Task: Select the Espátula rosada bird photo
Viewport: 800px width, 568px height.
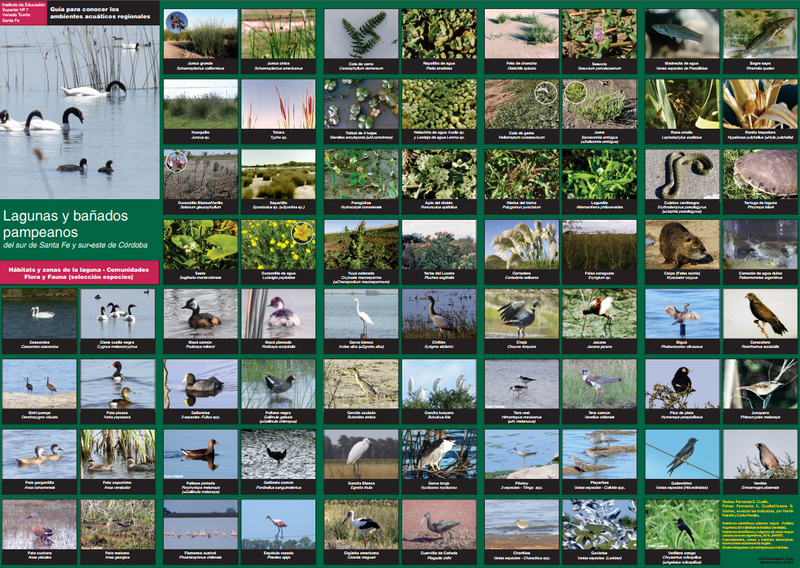Action: click(277, 523)
